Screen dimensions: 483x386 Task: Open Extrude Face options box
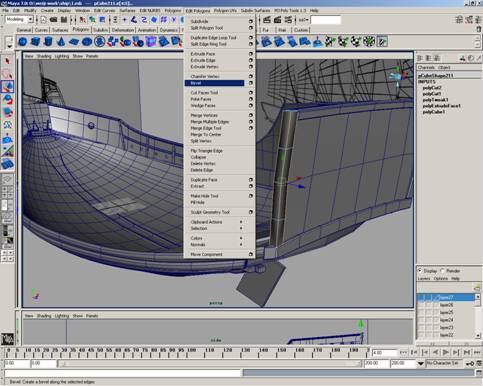click(251, 54)
